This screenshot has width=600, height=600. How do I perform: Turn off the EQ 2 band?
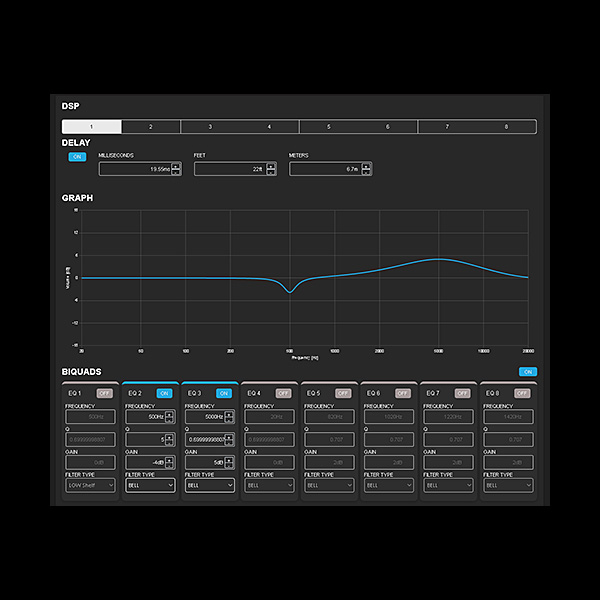(164, 393)
